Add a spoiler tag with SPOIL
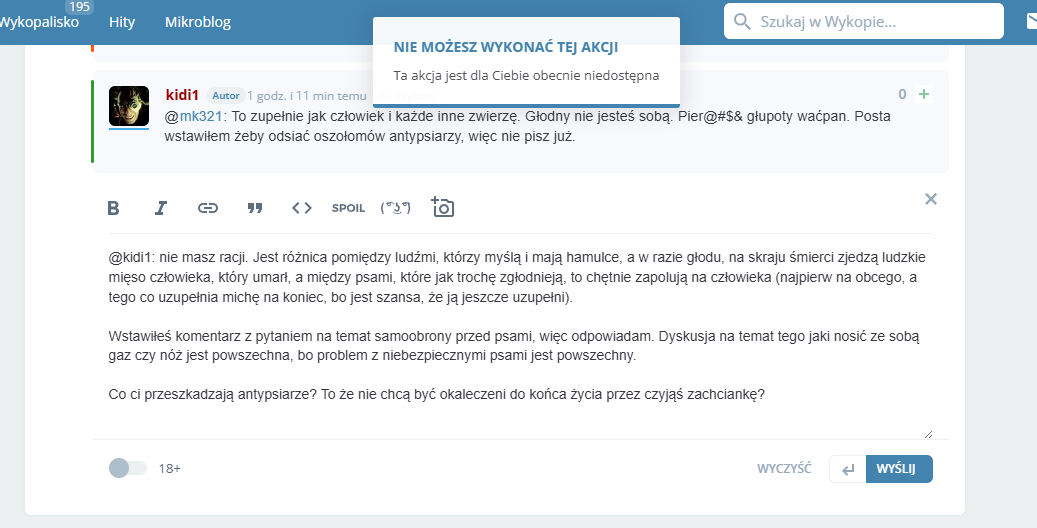Screen dimensions: 1037x528 pyautogui.click(x=348, y=208)
